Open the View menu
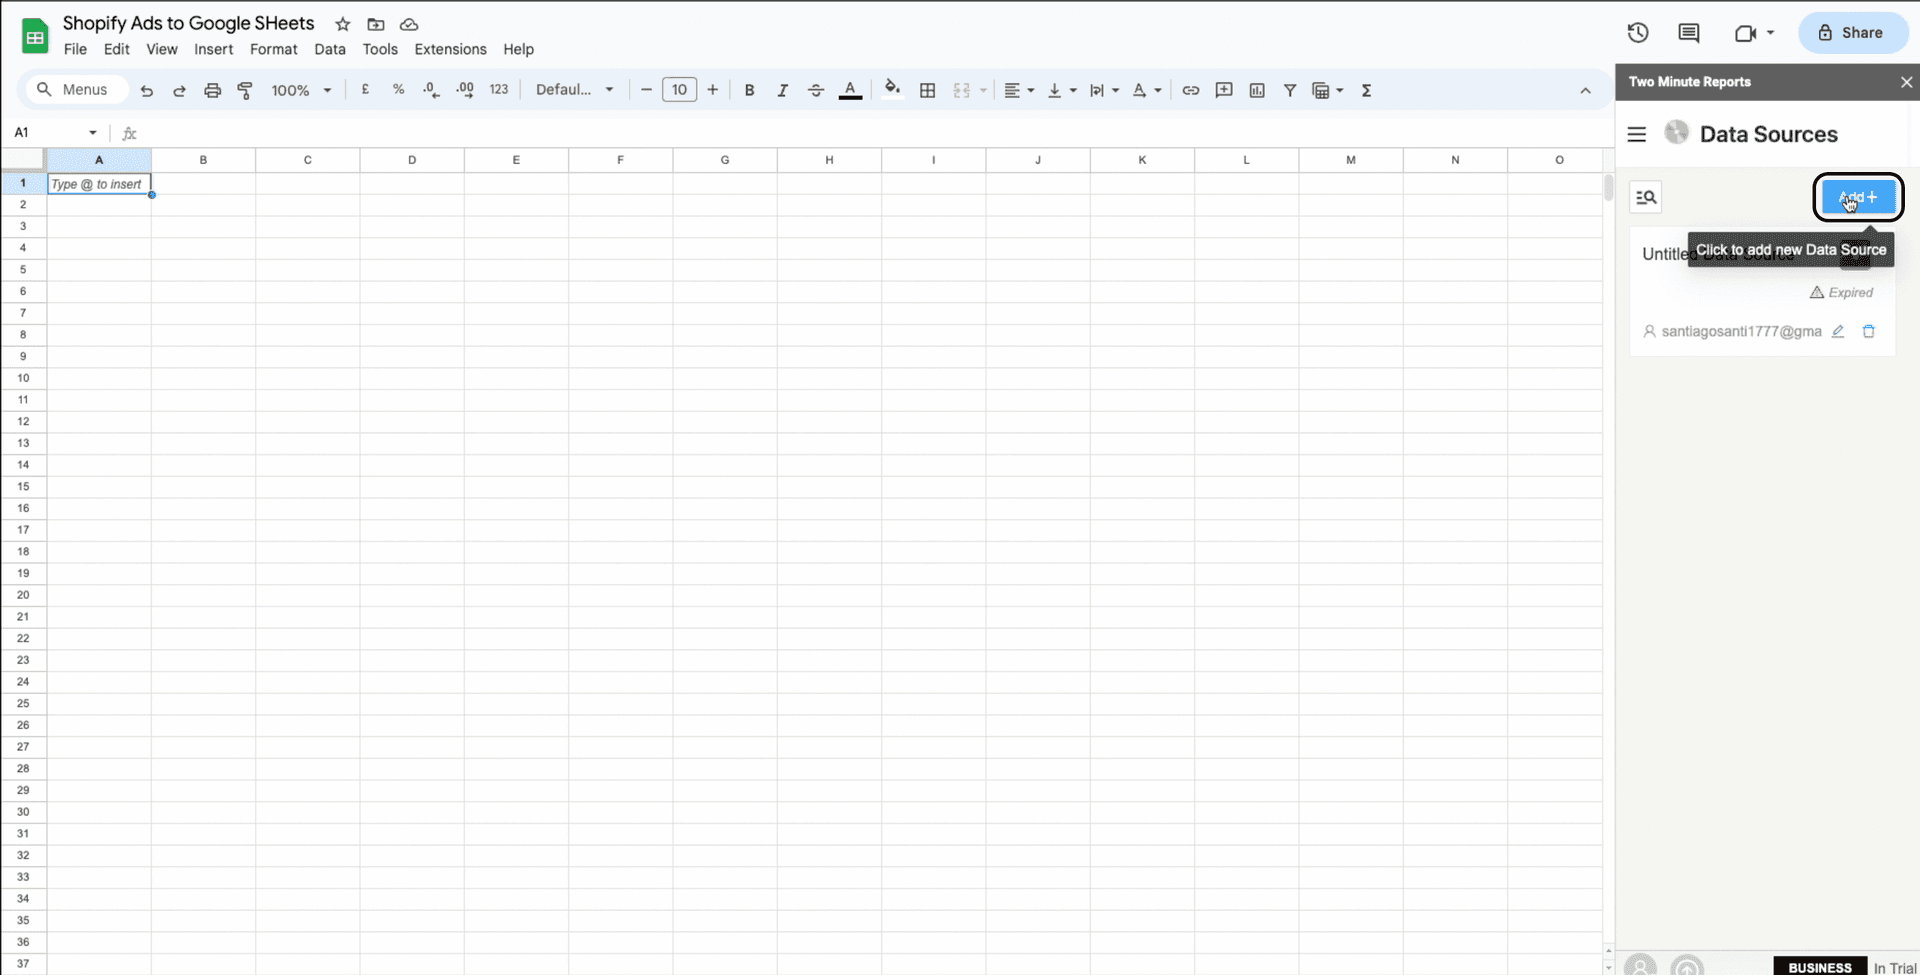Viewport: 1920px width, 975px height. coord(162,49)
